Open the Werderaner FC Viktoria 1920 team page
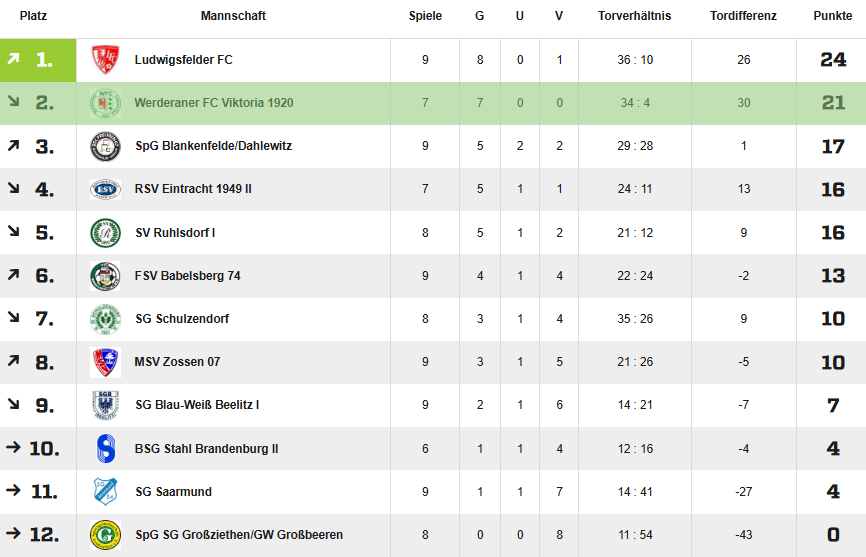 coord(214,103)
